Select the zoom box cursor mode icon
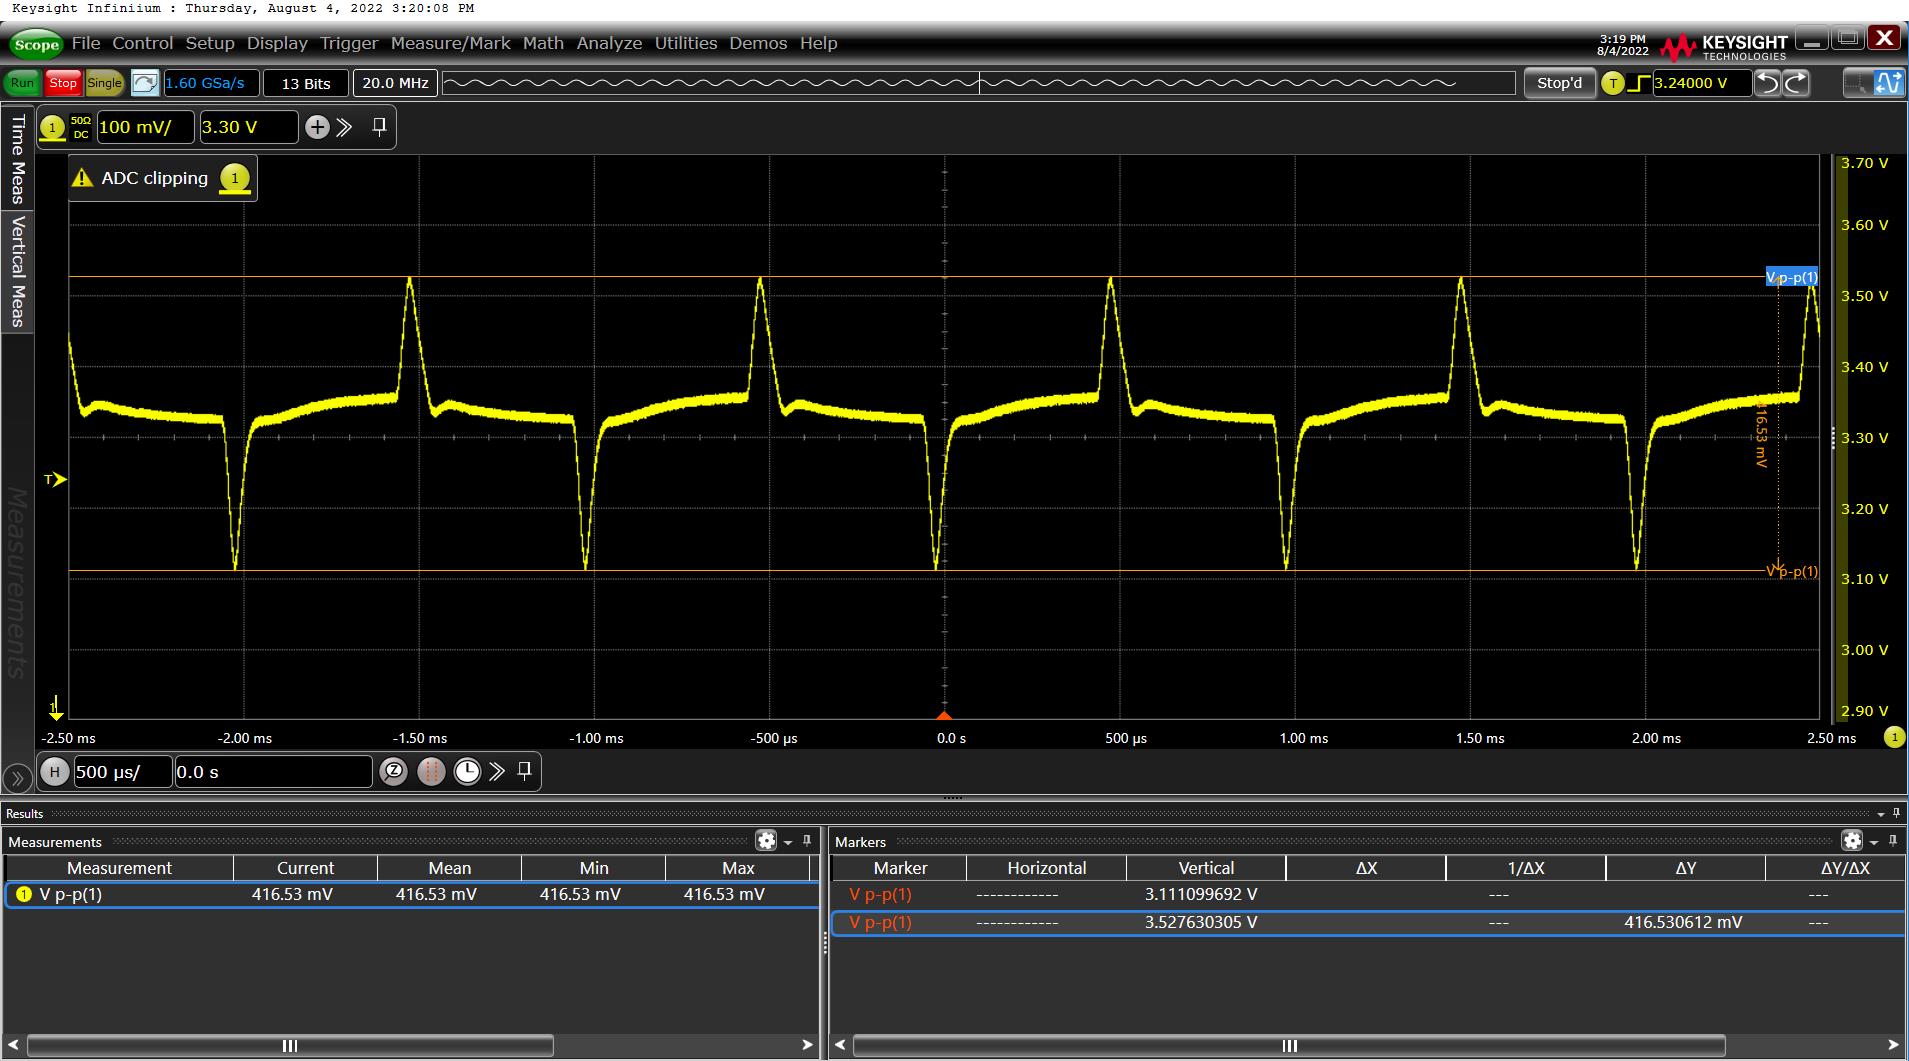This screenshot has height=1061, width=1909. pos(1860,83)
